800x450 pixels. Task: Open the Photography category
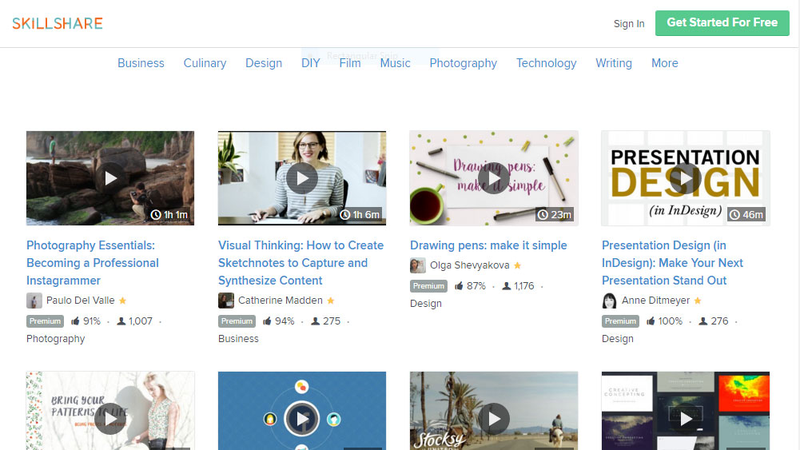point(463,63)
